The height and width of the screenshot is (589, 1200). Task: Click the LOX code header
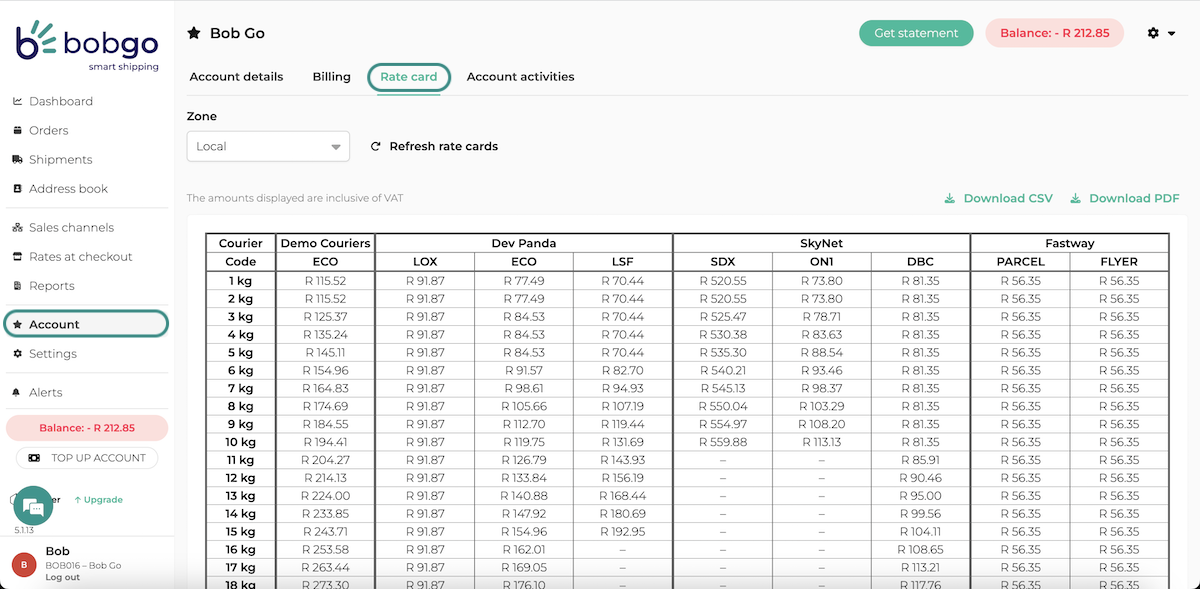425,261
